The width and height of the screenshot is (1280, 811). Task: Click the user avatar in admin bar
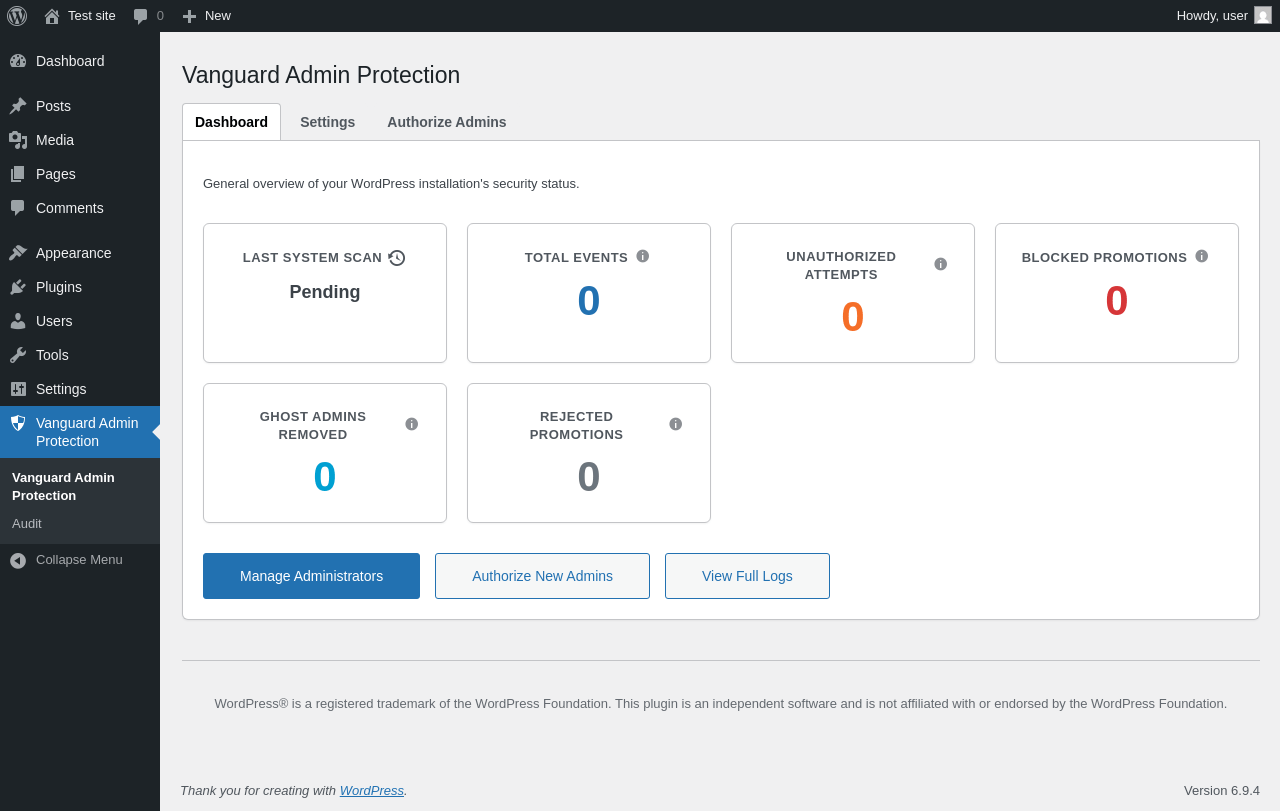pos(1263,15)
